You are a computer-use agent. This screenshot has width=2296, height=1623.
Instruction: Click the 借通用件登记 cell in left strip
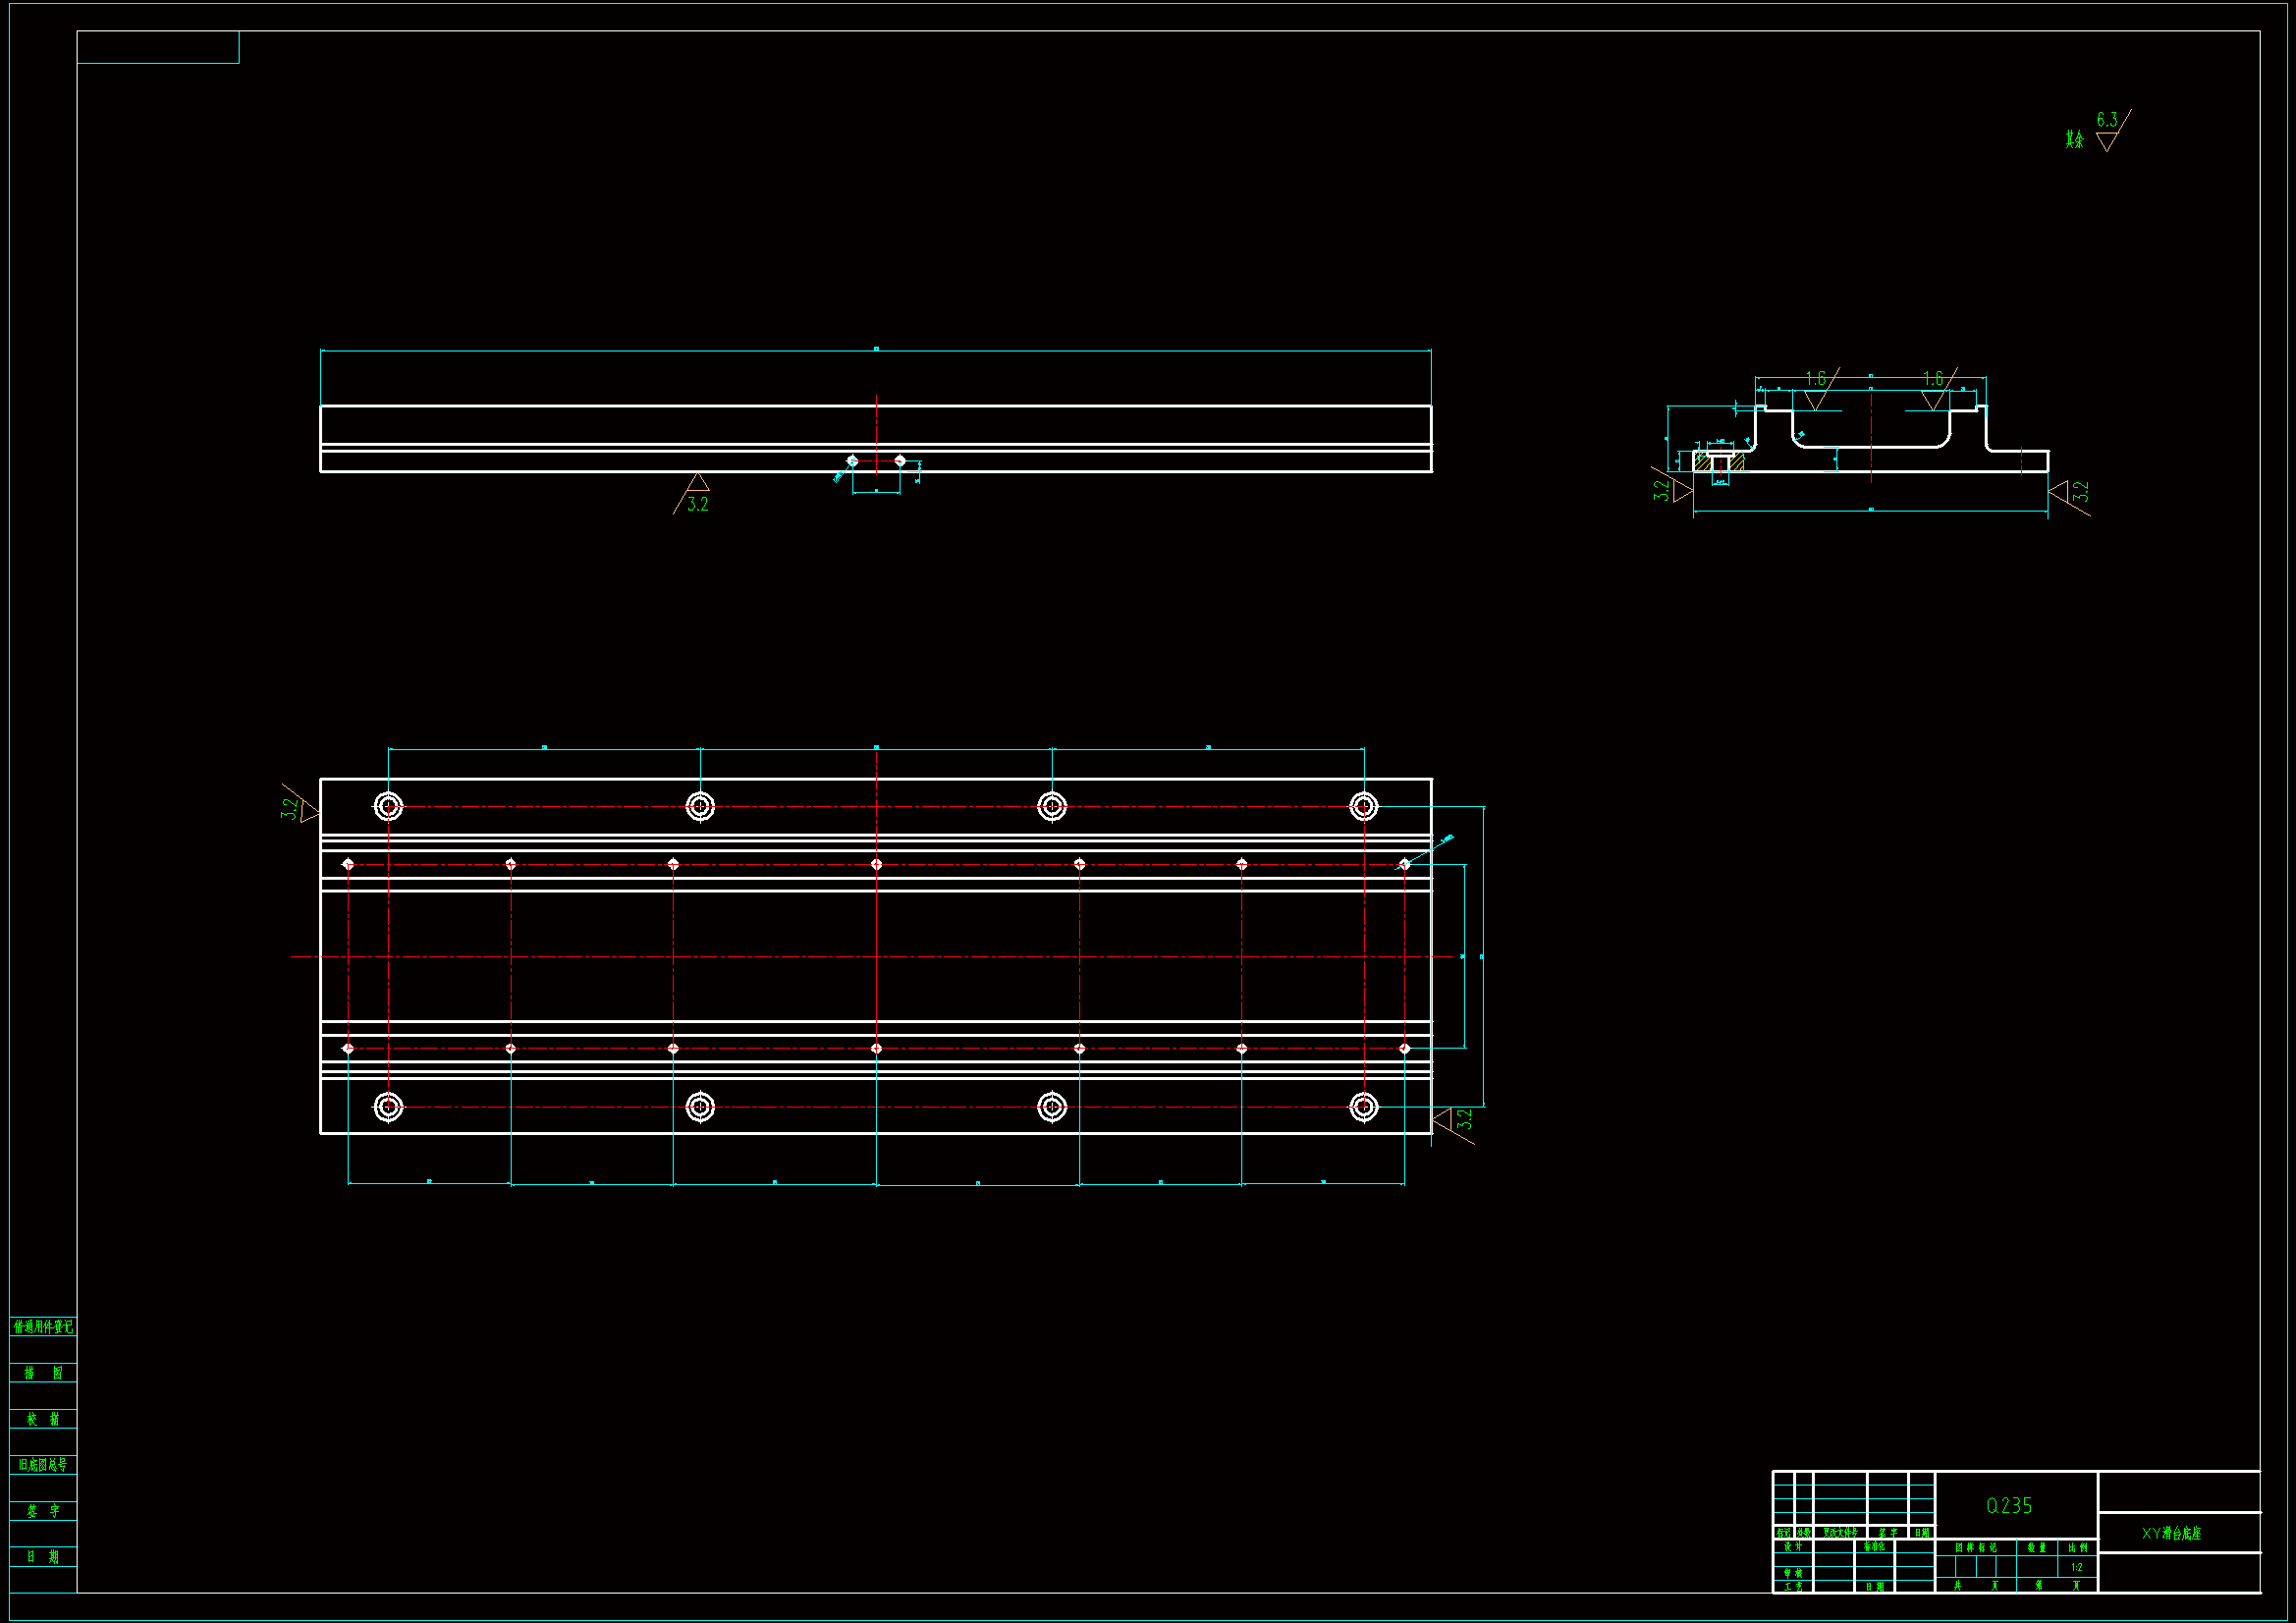[43, 1327]
